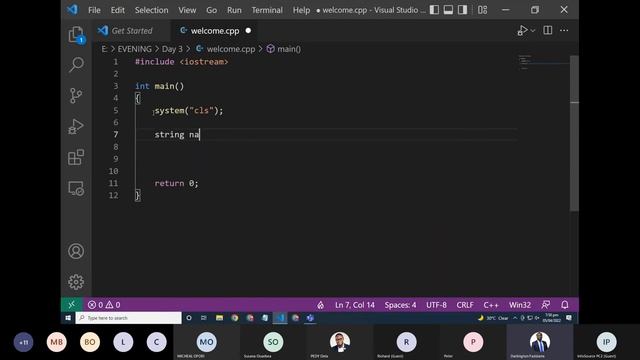Select participant IP avatar

[607, 342]
